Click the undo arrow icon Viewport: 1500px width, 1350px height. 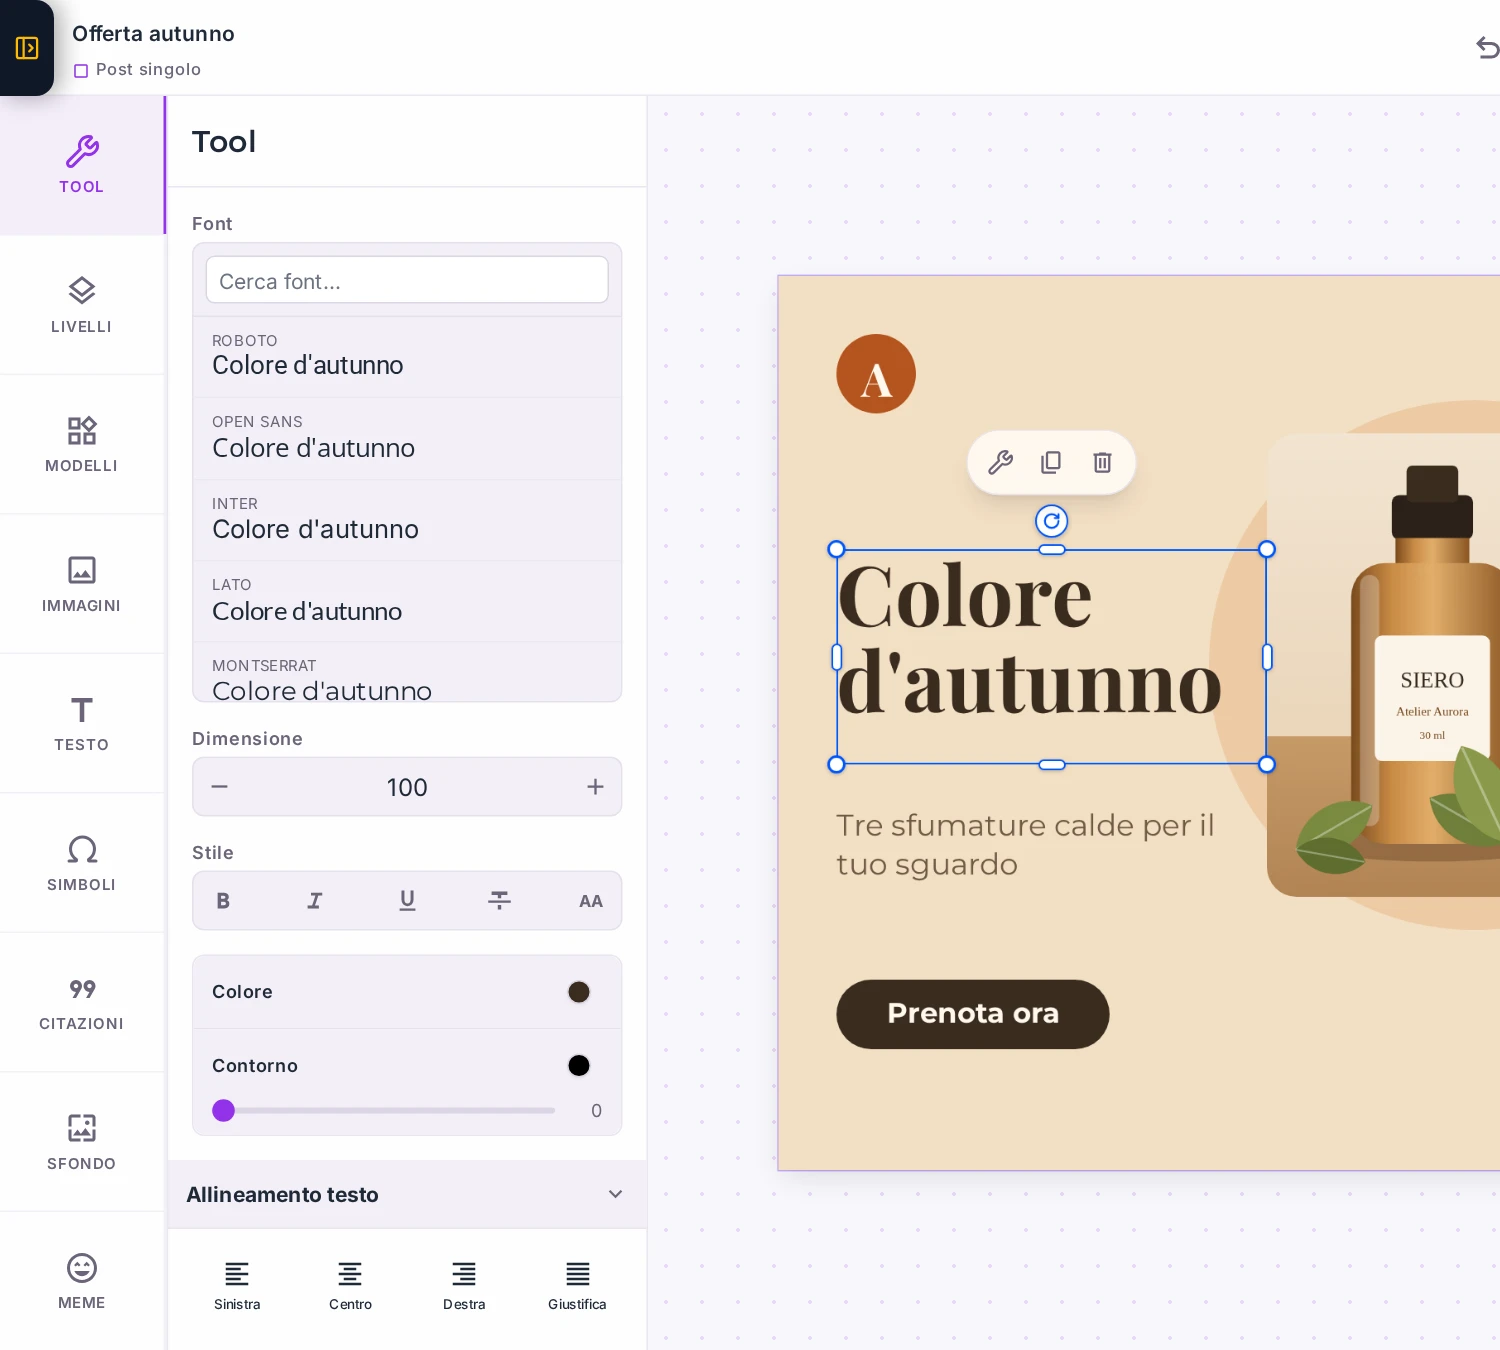[1487, 47]
